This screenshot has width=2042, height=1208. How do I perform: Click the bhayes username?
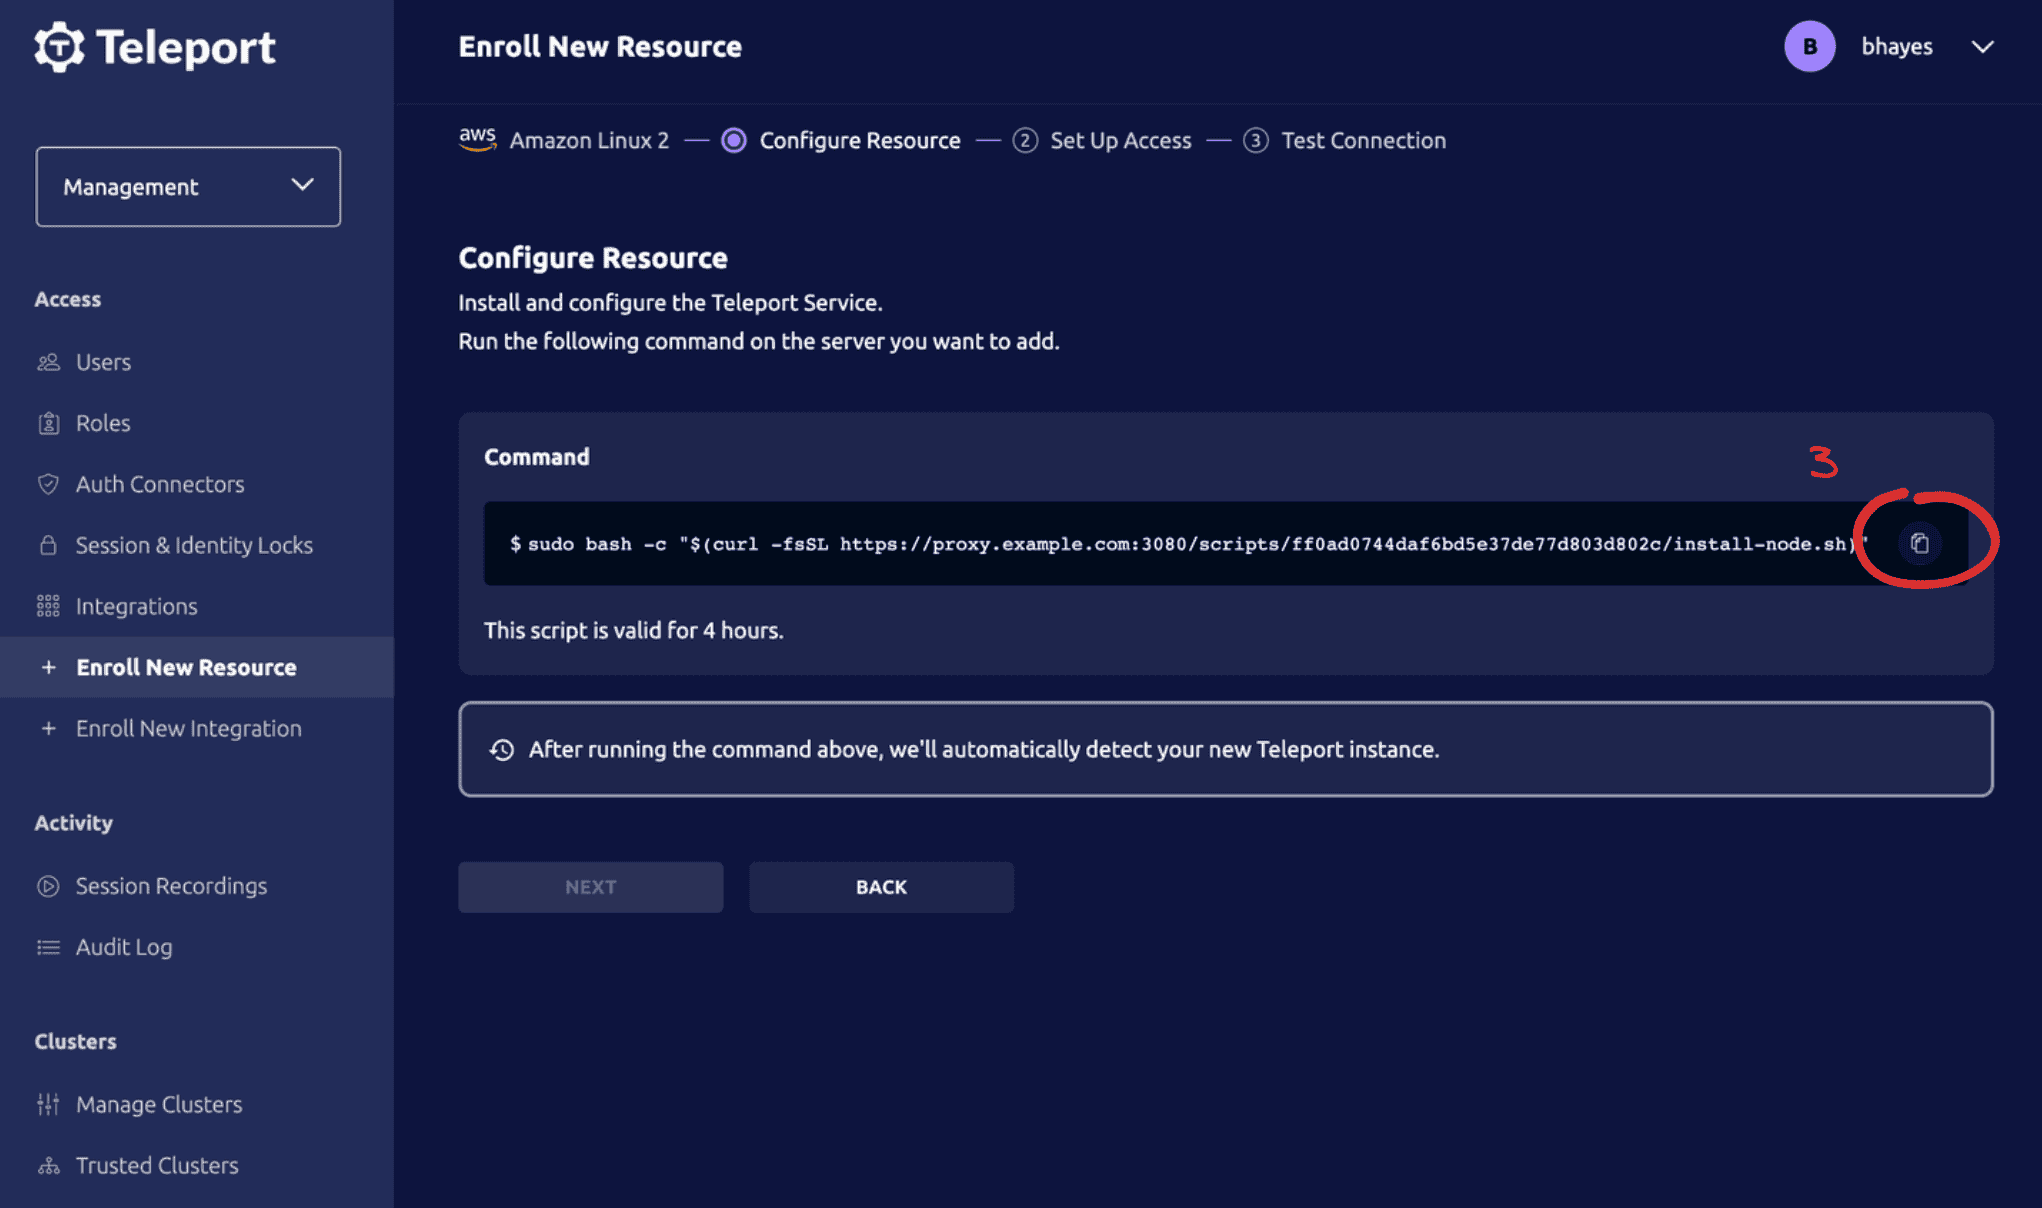1897,47
